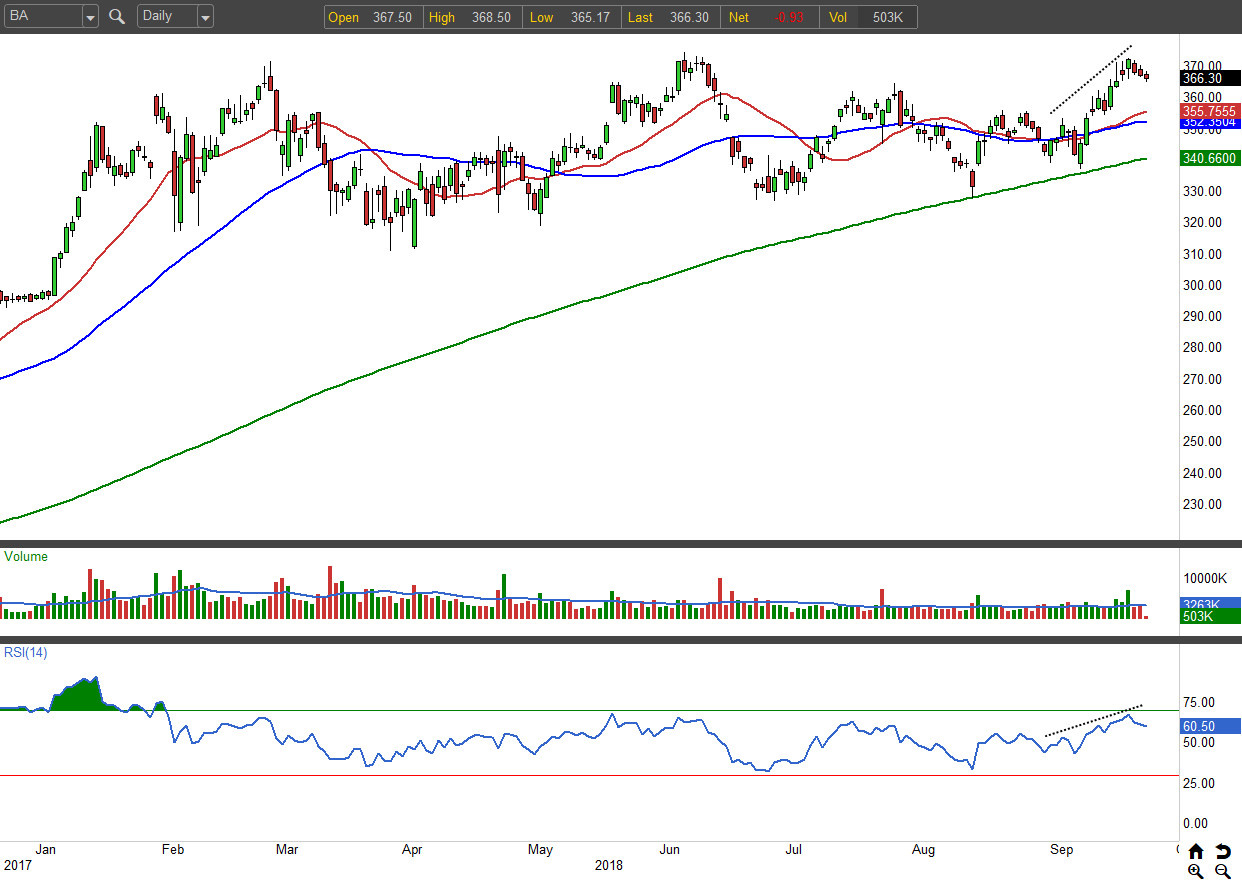The image size is (1242, 881).
Task: Click the undo arrow icon
Action: (x=1223, y=852)
